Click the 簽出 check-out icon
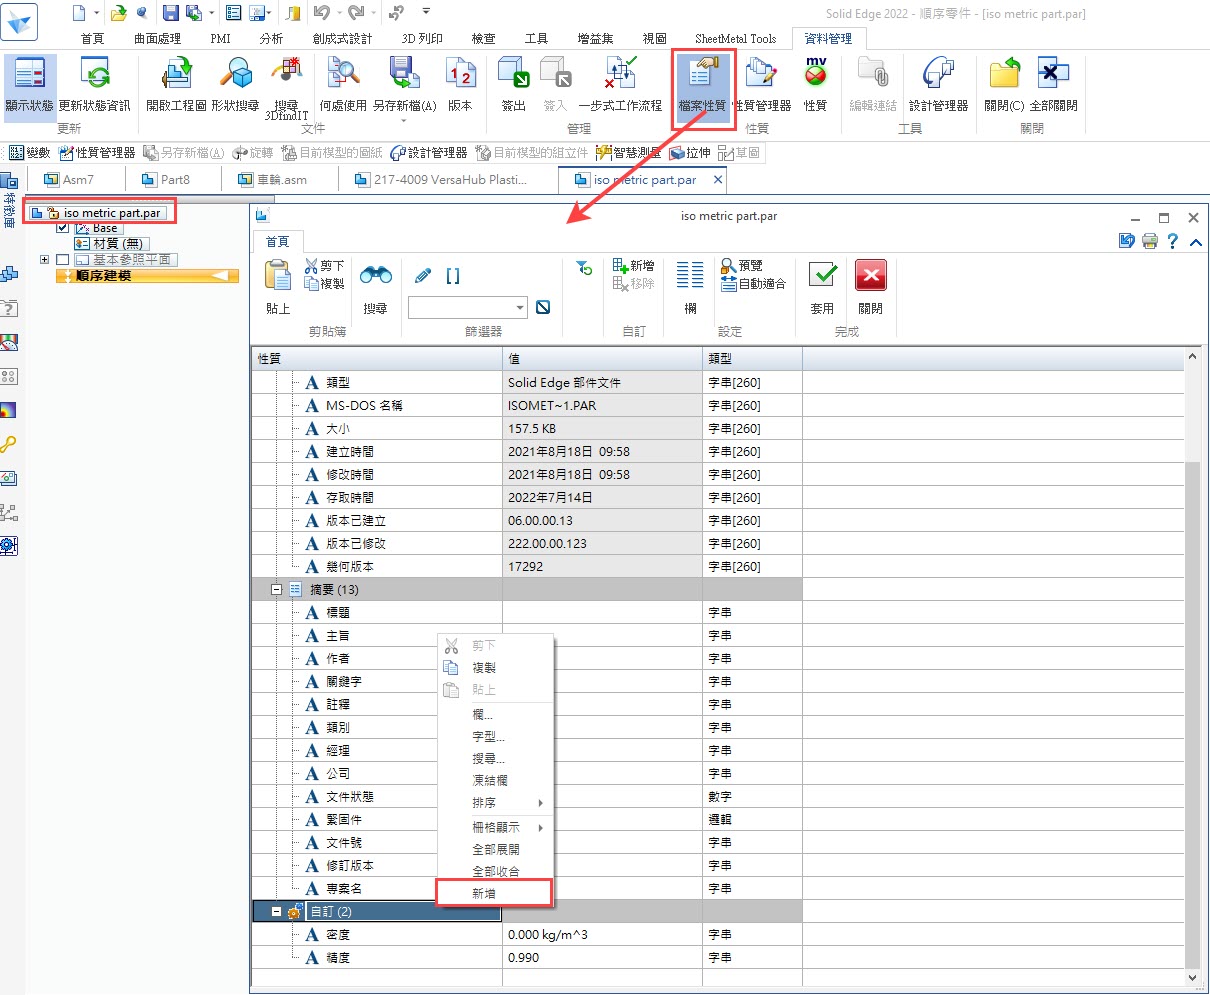 (514, 85)
